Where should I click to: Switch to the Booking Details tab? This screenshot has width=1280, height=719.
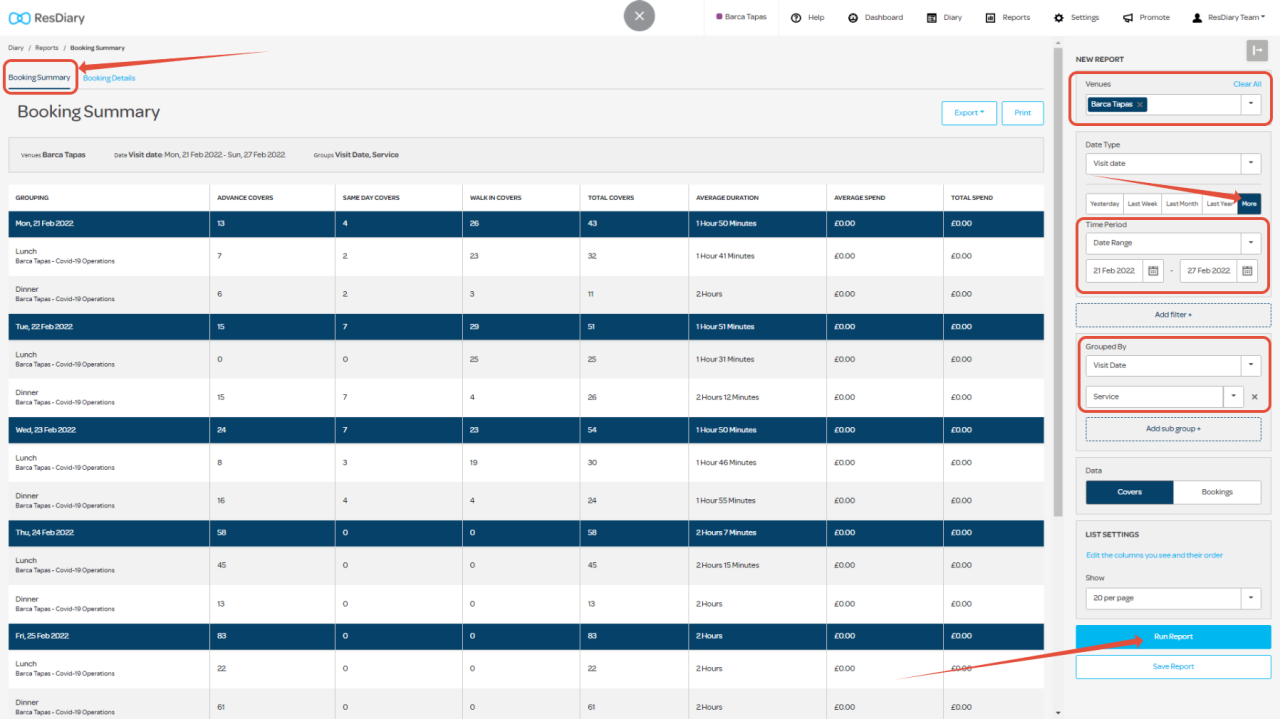(x=109, y=78)
